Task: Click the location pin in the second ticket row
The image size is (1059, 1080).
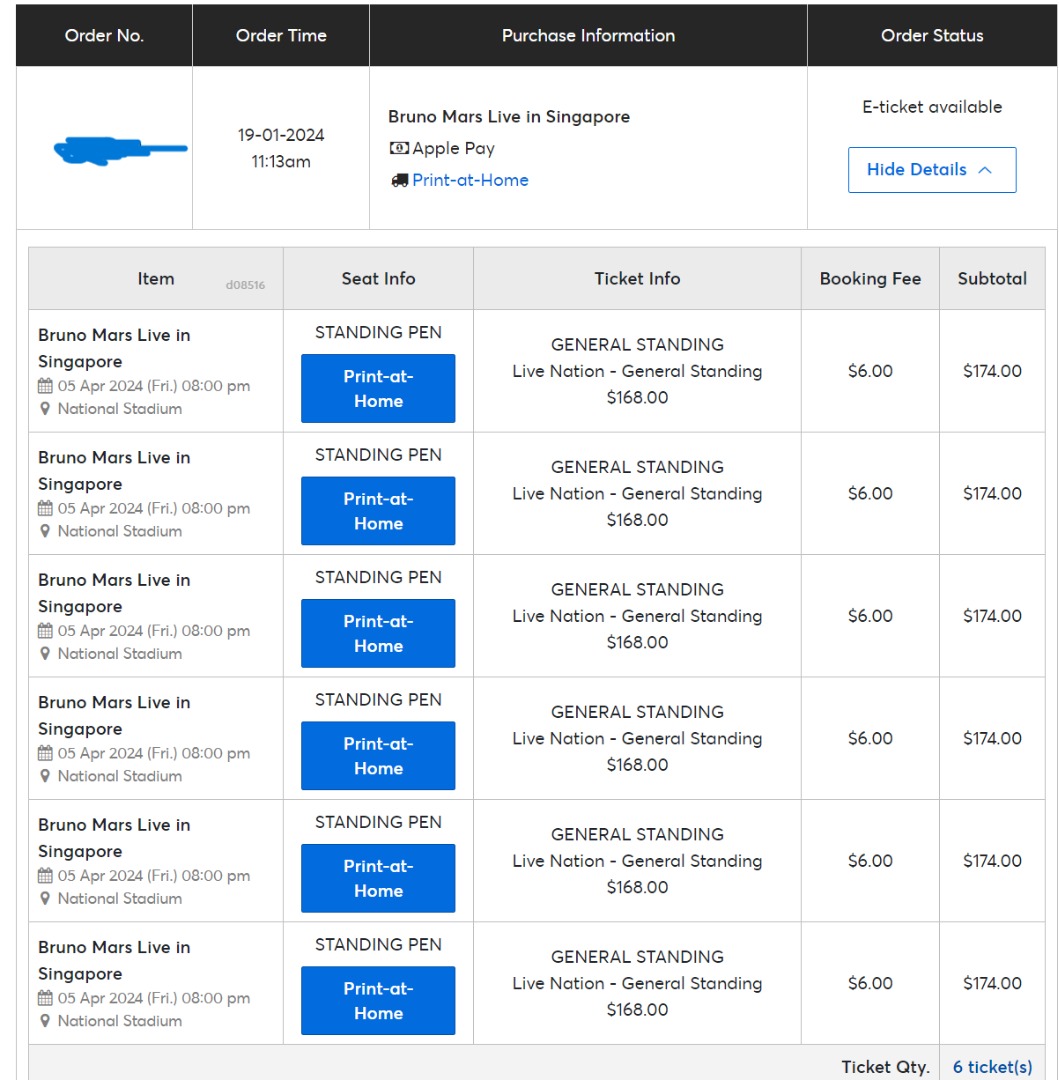Action: 45,531
